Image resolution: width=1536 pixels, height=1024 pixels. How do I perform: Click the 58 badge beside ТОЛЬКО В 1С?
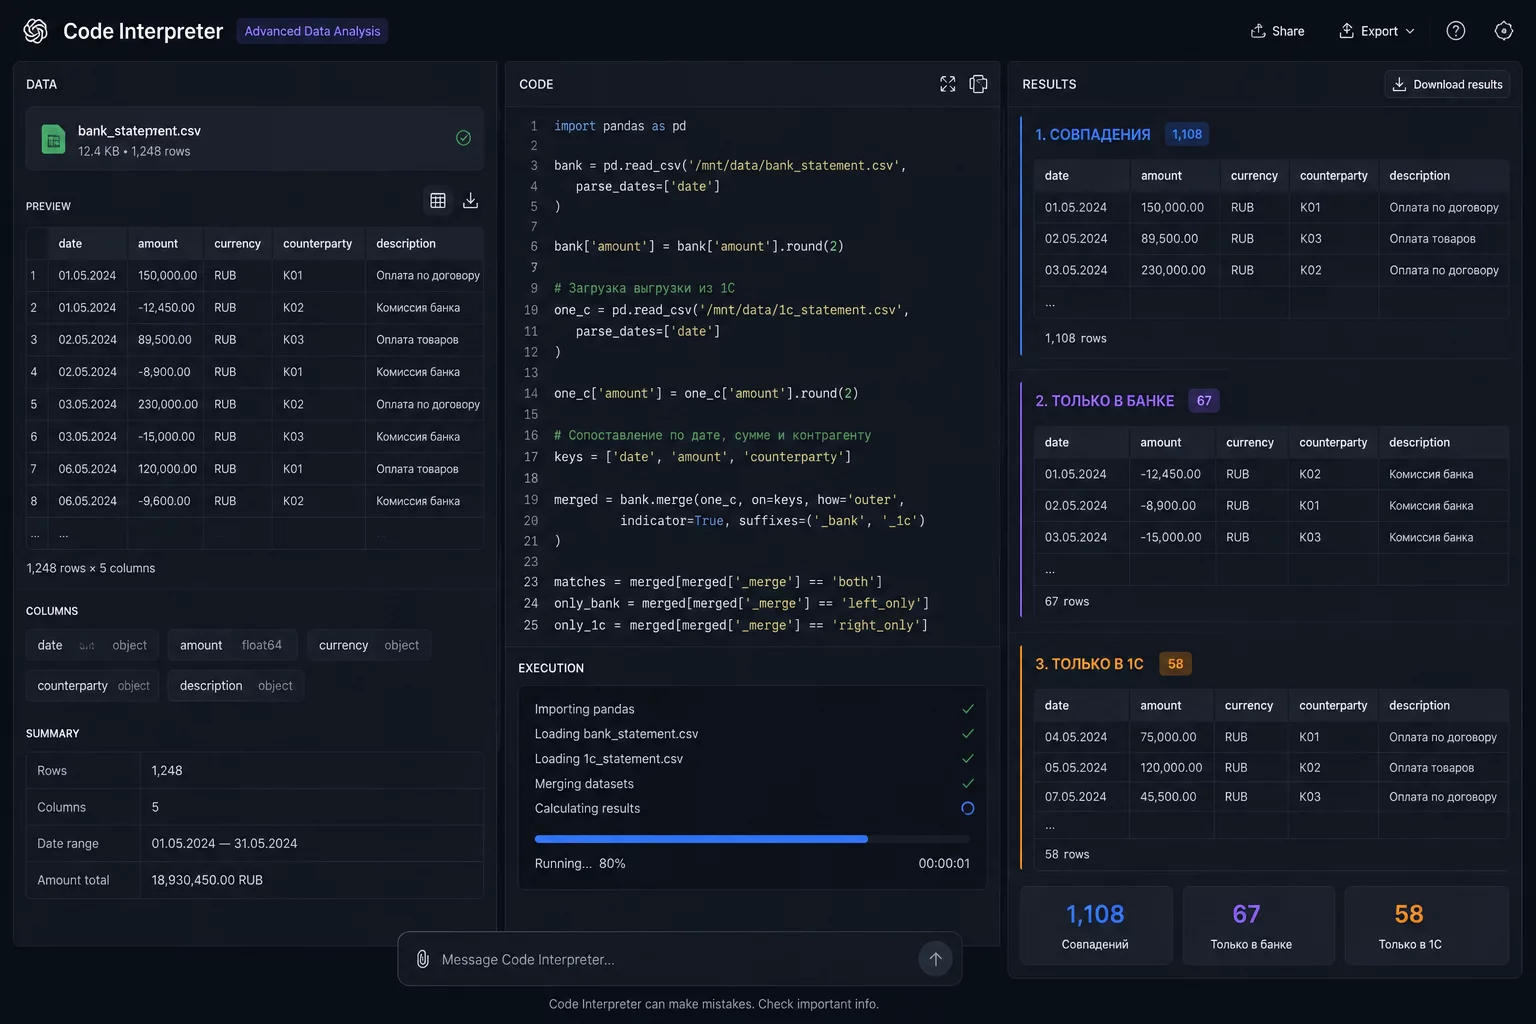click(x=1176, y=664)
